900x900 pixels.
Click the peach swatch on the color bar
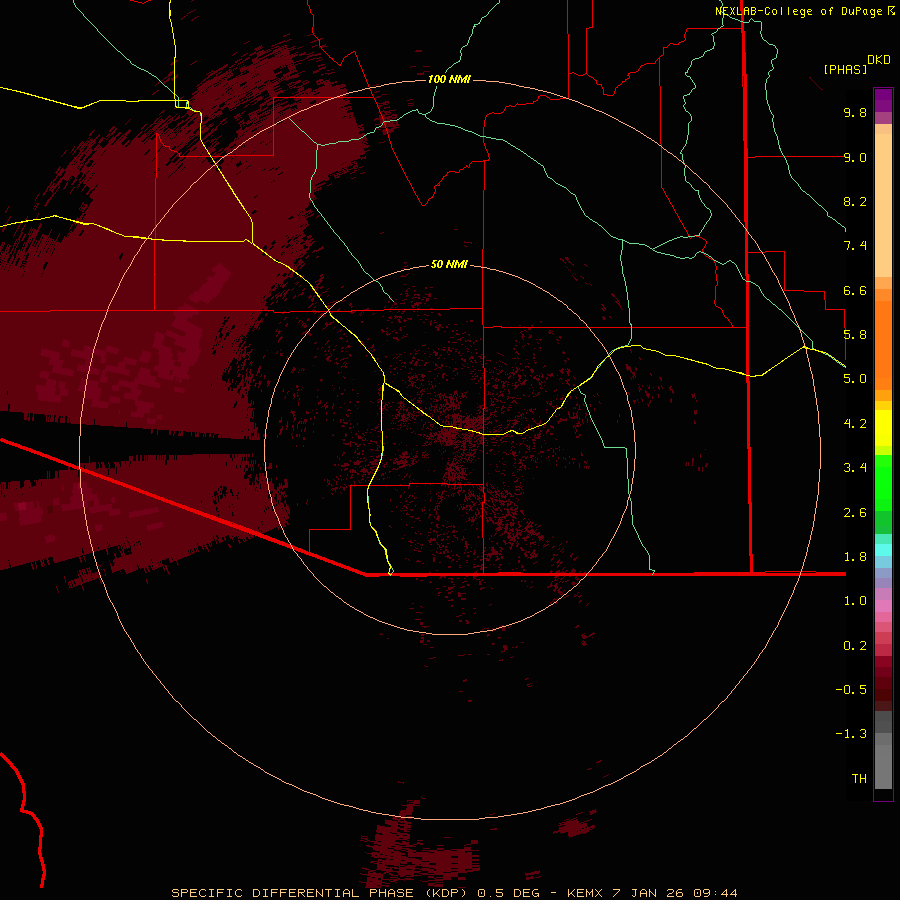[x=883, y=205]
